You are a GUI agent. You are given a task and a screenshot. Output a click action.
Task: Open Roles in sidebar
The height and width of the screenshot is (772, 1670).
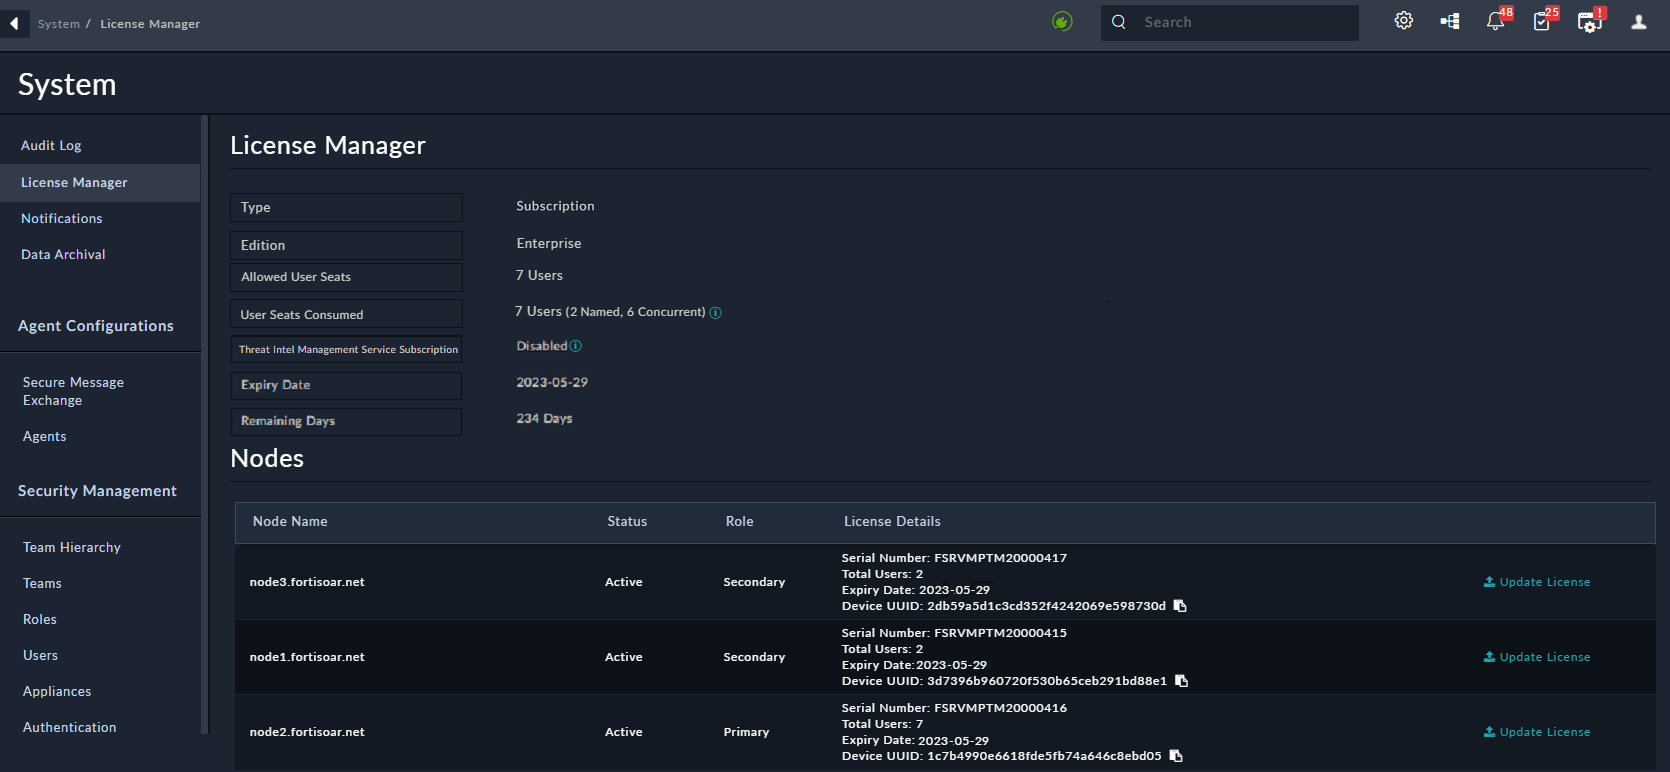tap(40, 620)
